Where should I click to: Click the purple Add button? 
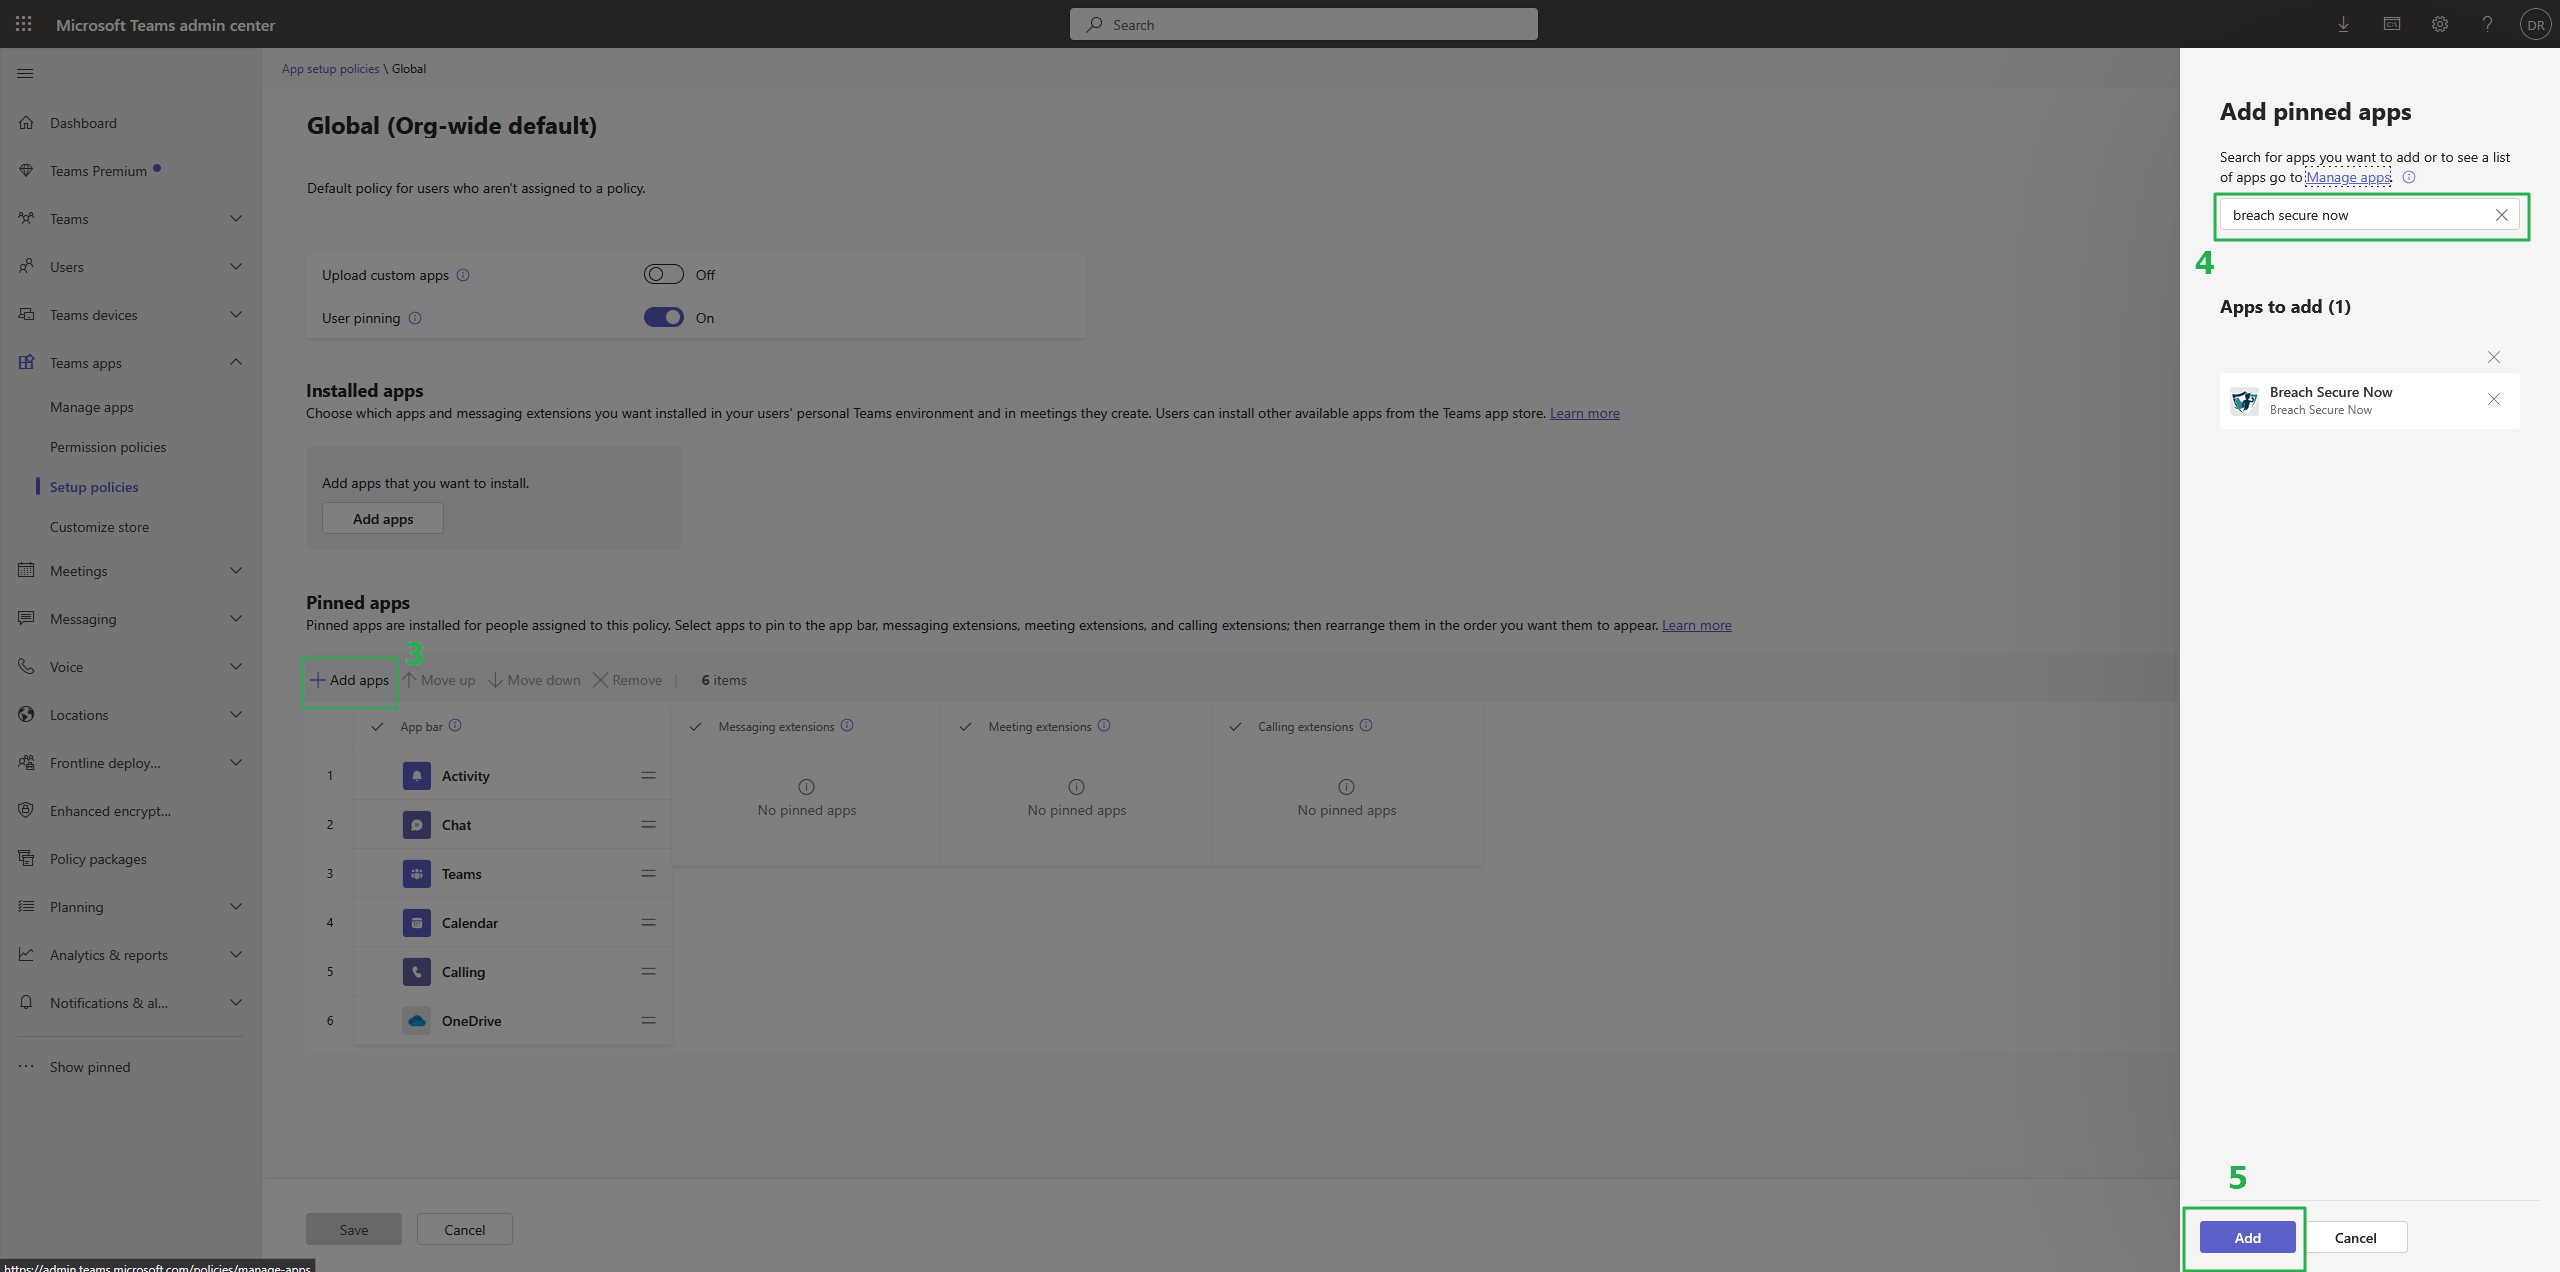(2247, 1237)
